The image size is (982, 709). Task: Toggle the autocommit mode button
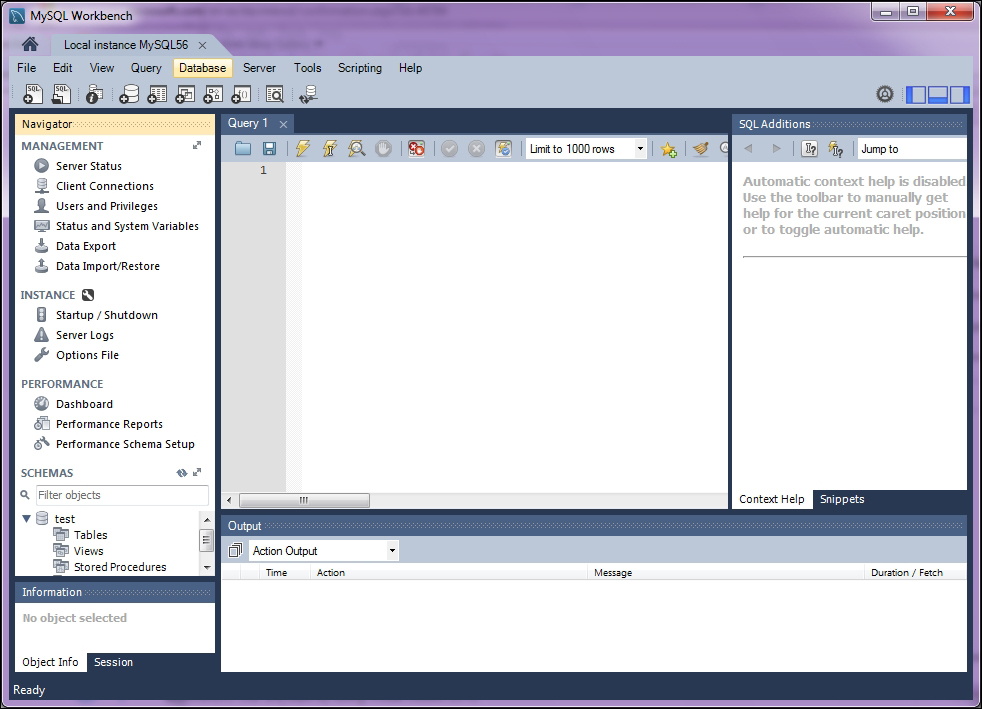click(x=504, y=149)
